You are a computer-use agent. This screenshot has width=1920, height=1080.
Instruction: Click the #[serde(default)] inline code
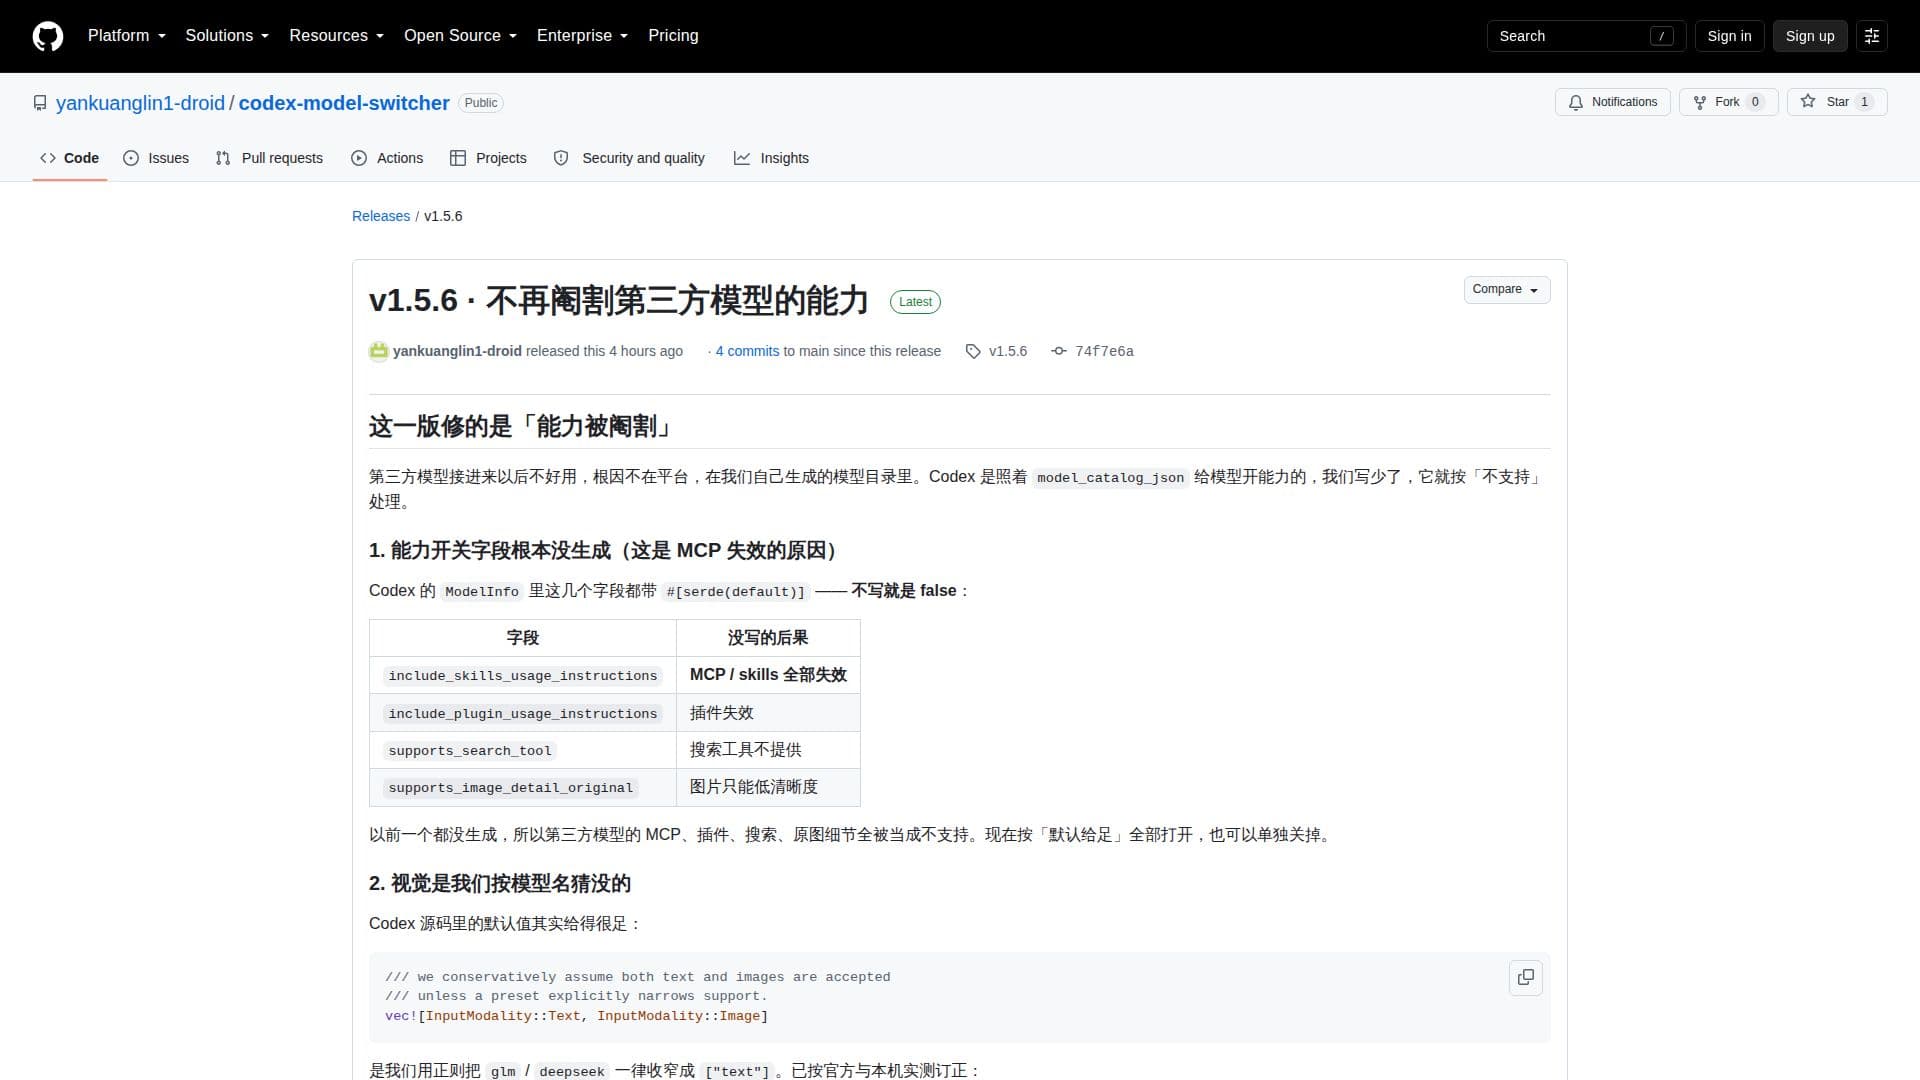point(735,592)
